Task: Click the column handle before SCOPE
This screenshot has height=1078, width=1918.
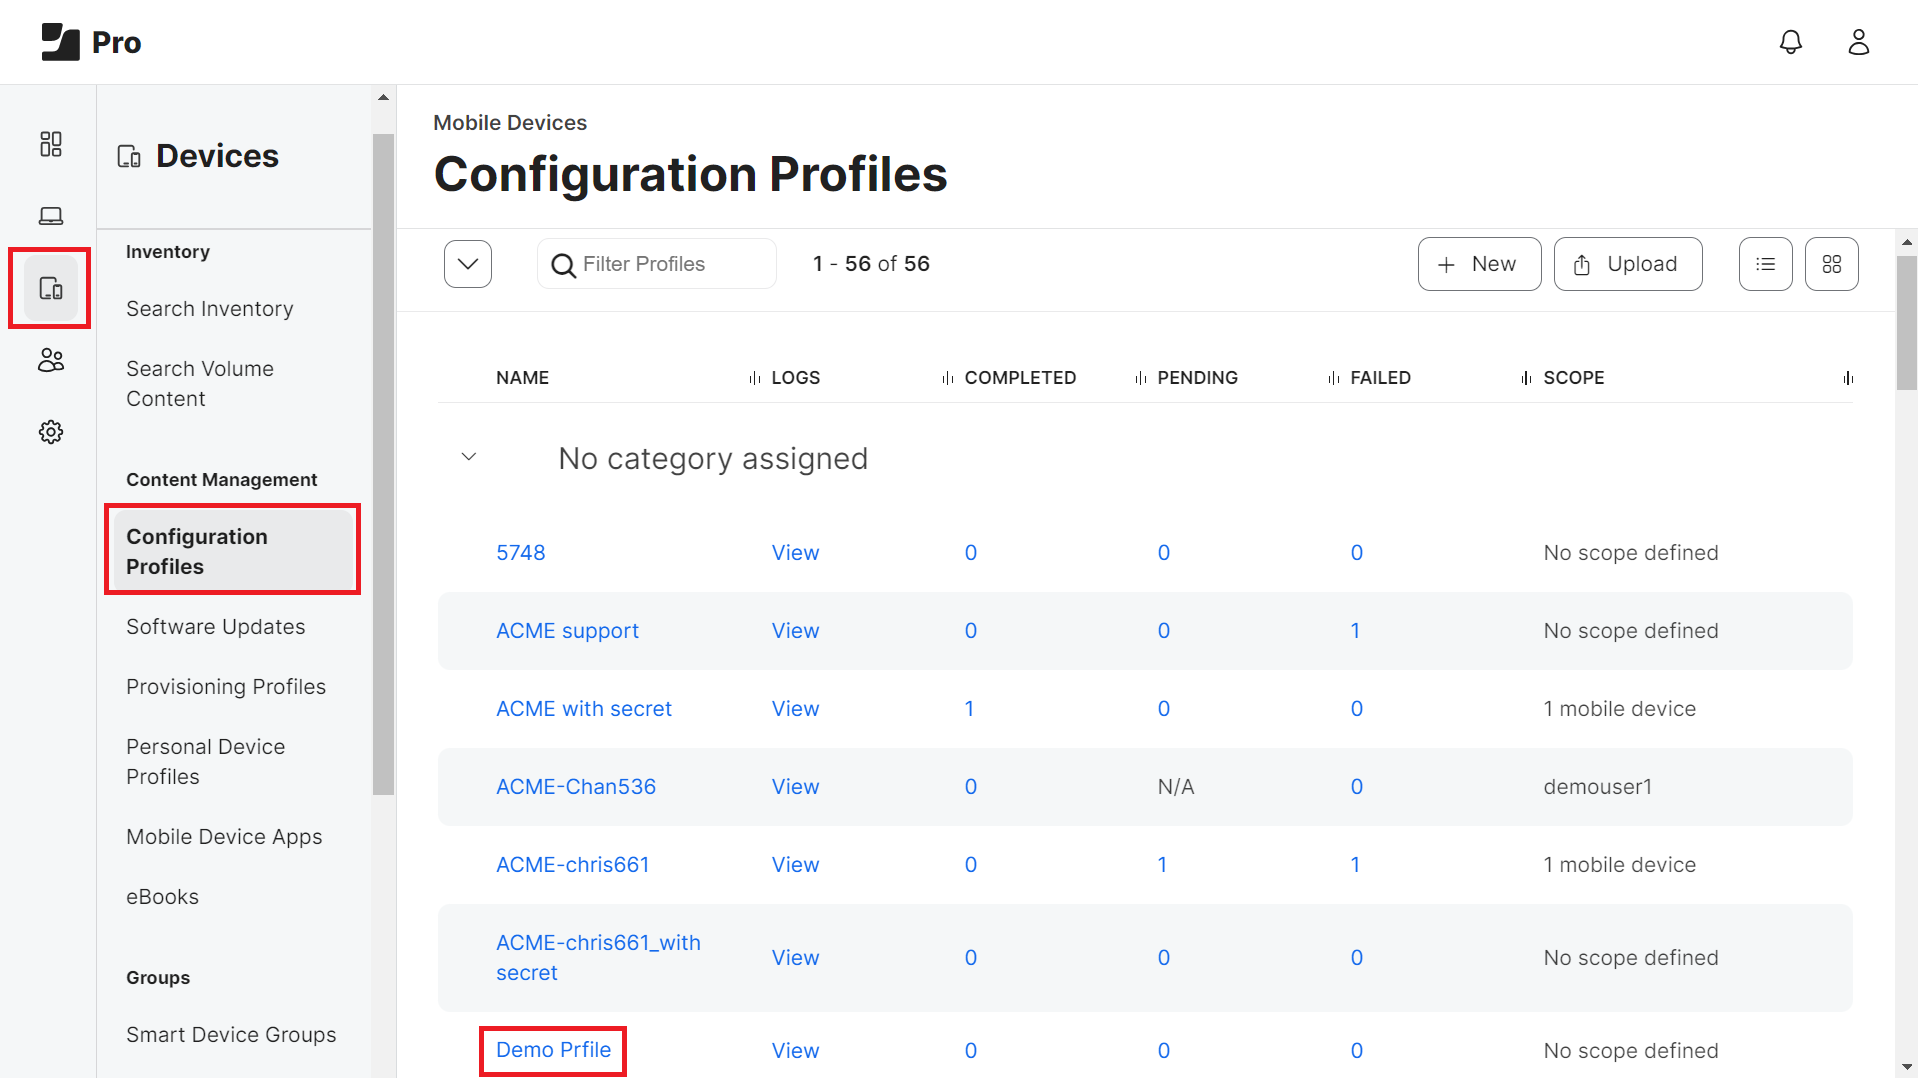Action: coord(1527,378)
